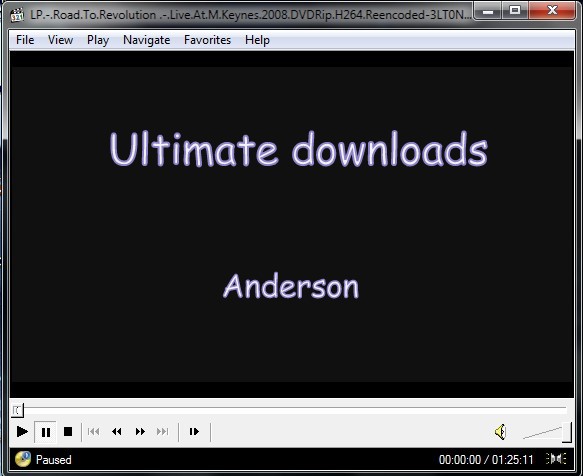Image resolution: width=583 pixels, height=476 pixels.
Task: Adjust the volume slider handle
Action: click(567, 432)
